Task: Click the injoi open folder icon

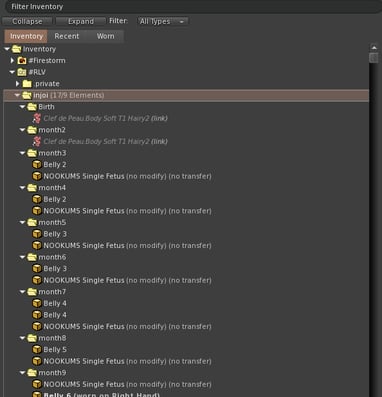Action: point(27,95)
